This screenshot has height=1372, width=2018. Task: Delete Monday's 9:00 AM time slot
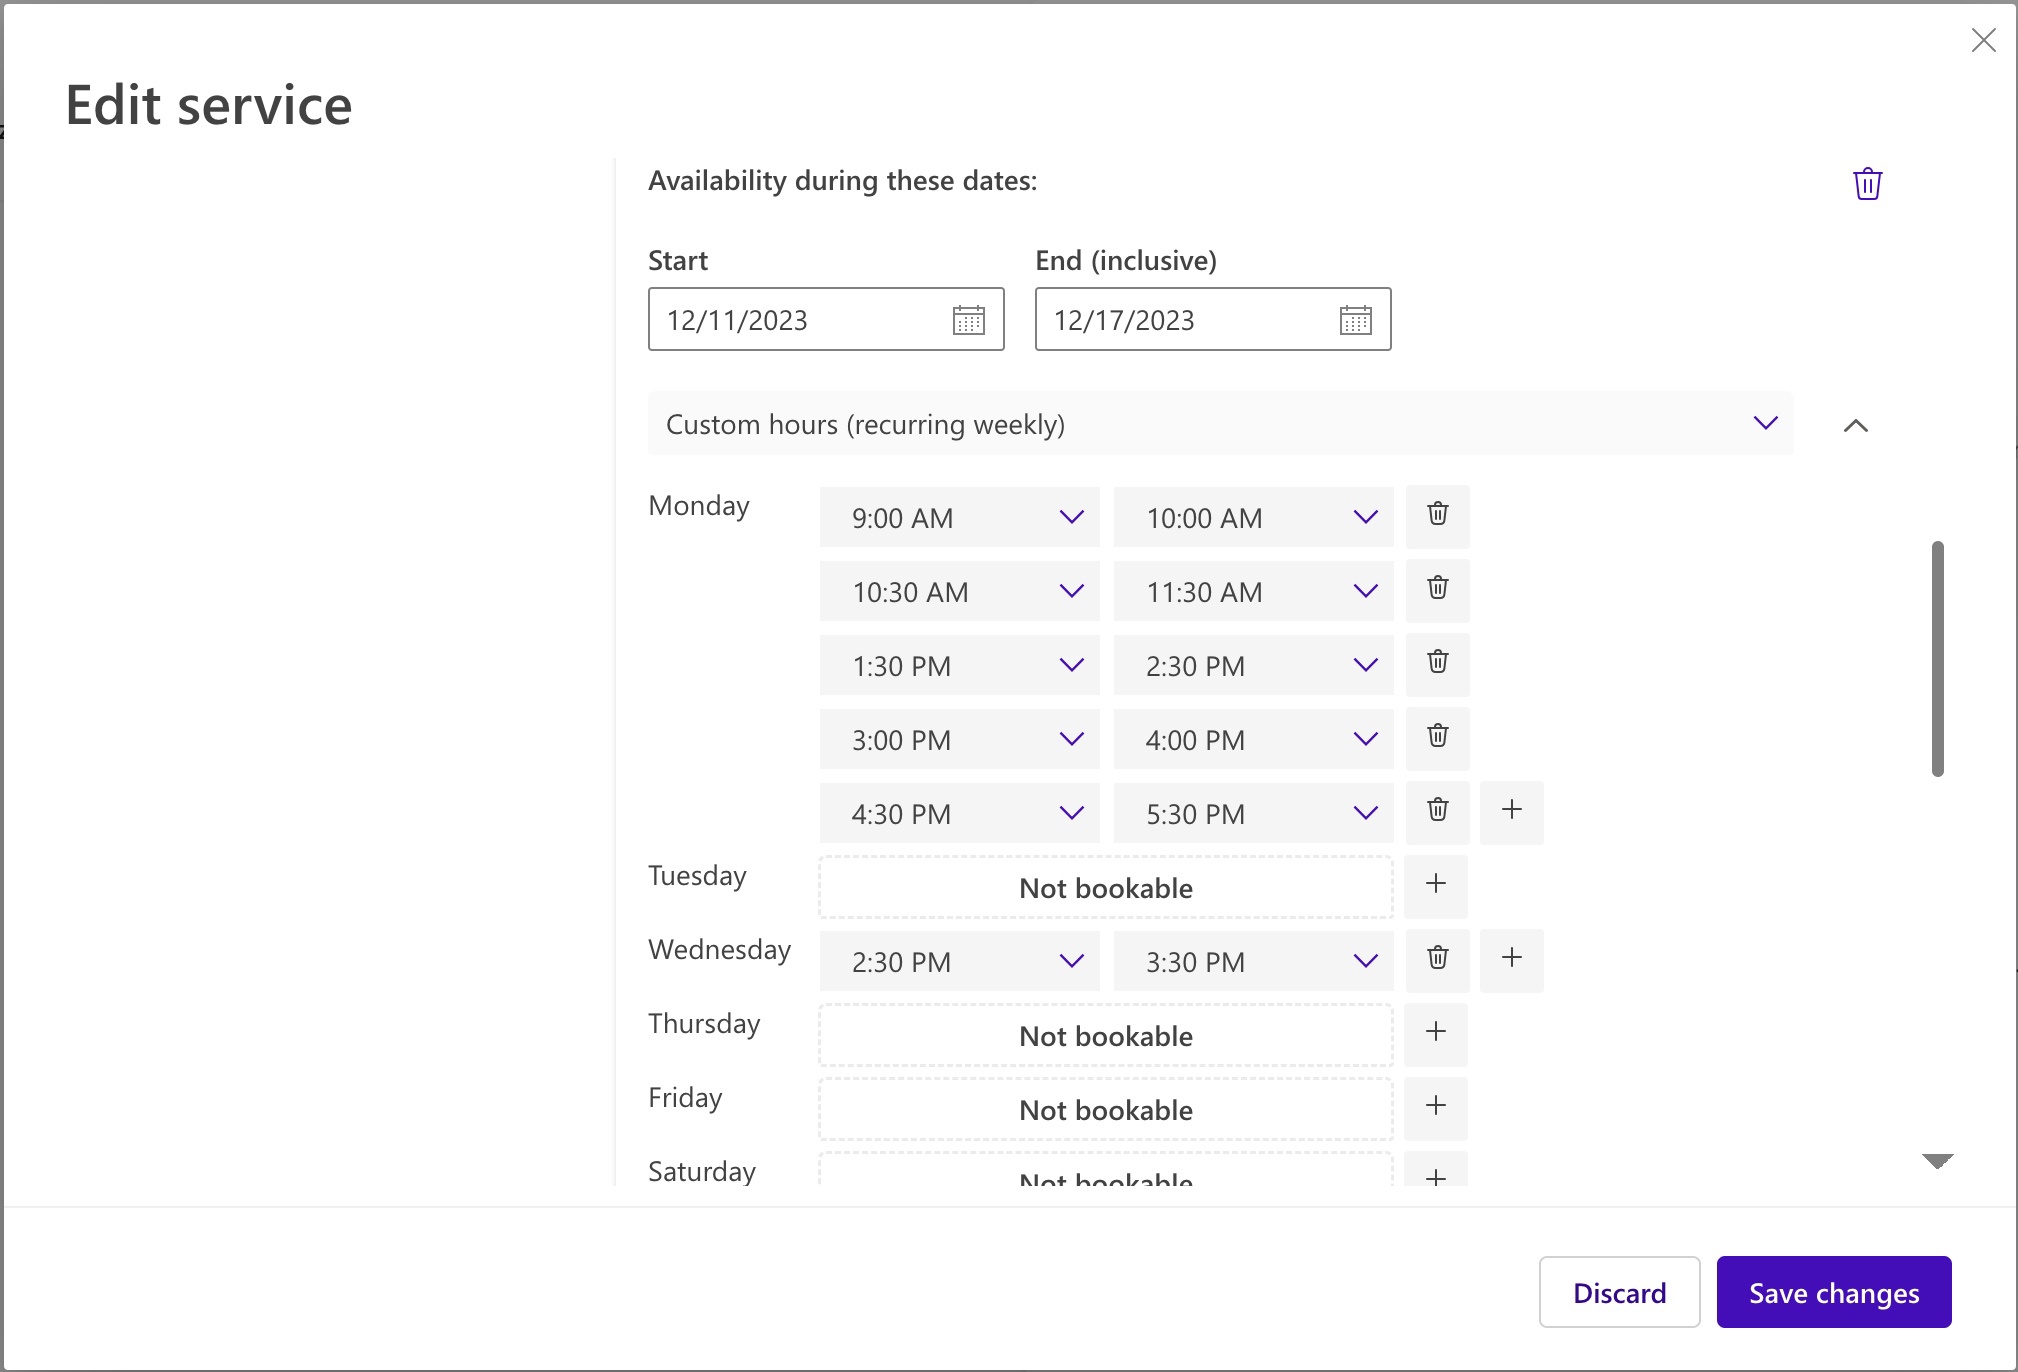(1438, 516)
